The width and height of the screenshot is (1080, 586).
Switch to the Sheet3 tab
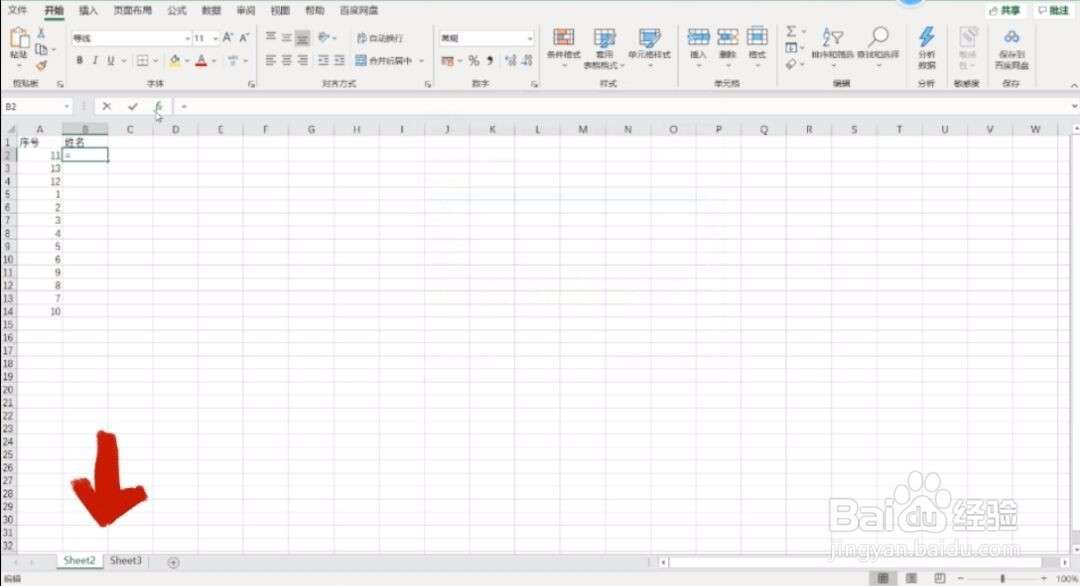pyautogui.click(x=125, y=561)
